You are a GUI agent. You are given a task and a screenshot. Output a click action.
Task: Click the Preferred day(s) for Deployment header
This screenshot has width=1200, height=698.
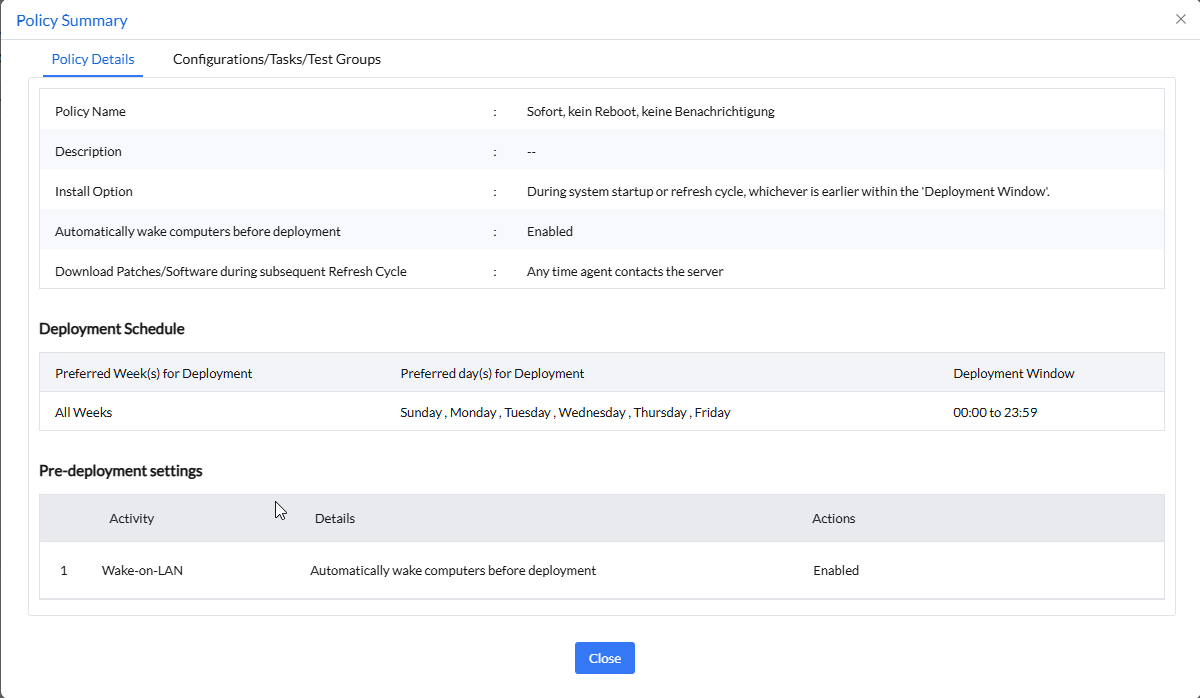click(492, 373)
